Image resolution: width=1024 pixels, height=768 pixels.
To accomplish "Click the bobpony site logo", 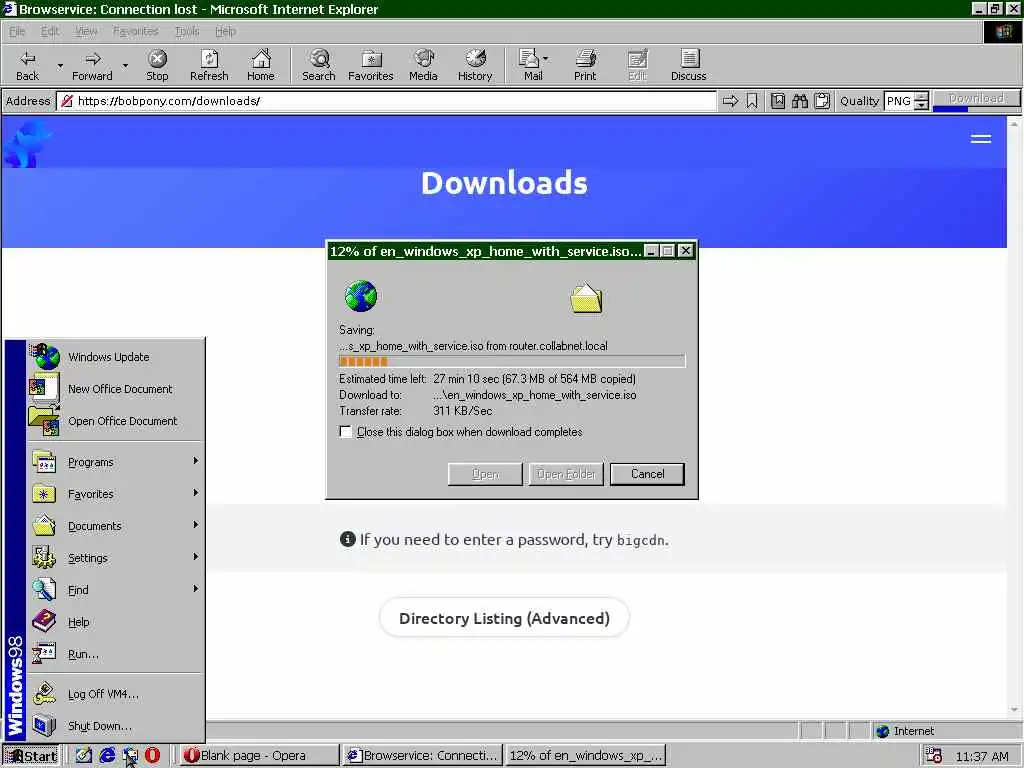I will point(26,144).
